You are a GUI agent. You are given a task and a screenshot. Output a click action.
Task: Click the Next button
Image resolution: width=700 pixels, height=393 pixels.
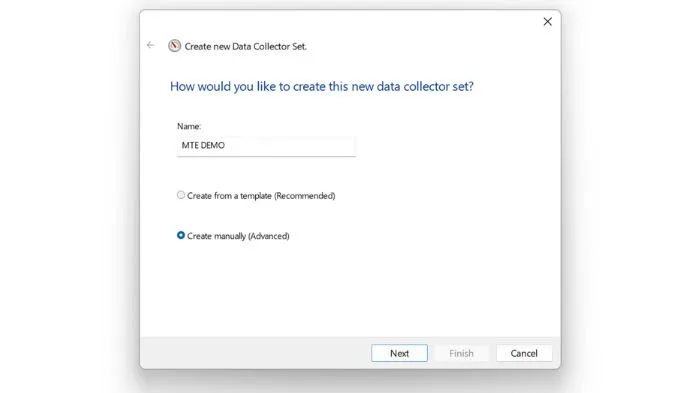coord(399,353)
